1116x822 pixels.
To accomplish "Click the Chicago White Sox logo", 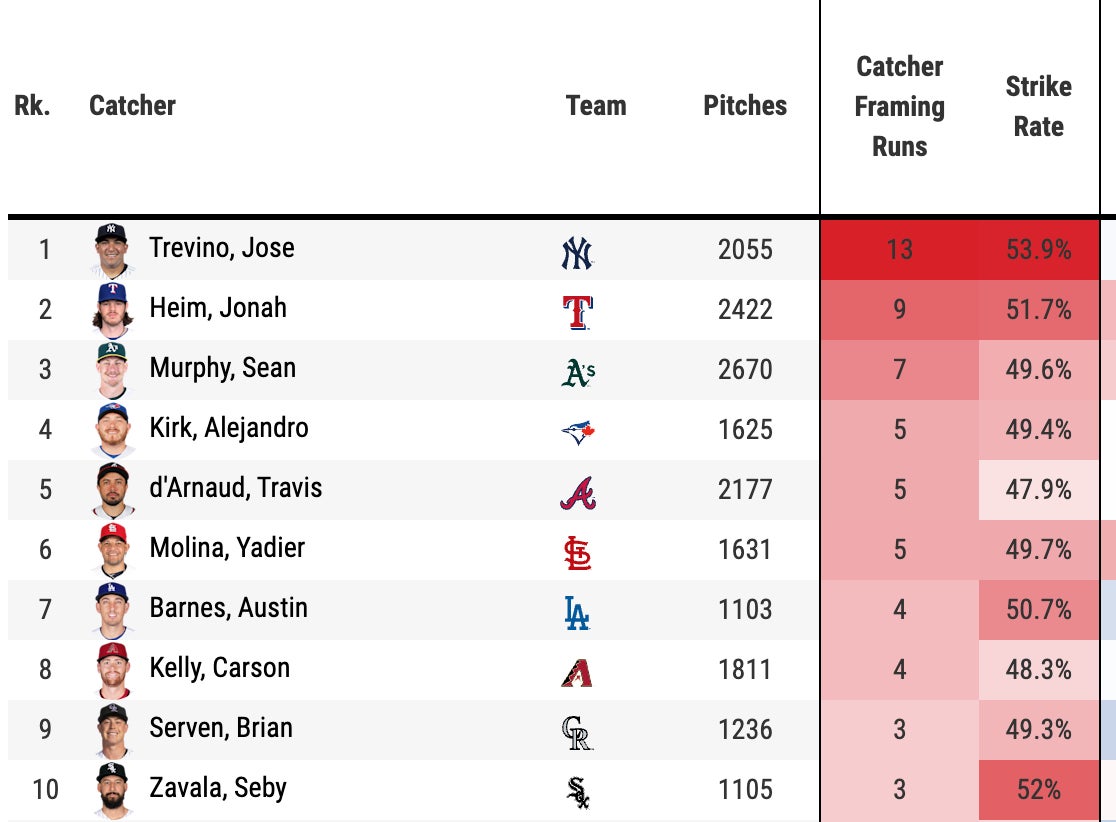I will click(x=577, y=791).
